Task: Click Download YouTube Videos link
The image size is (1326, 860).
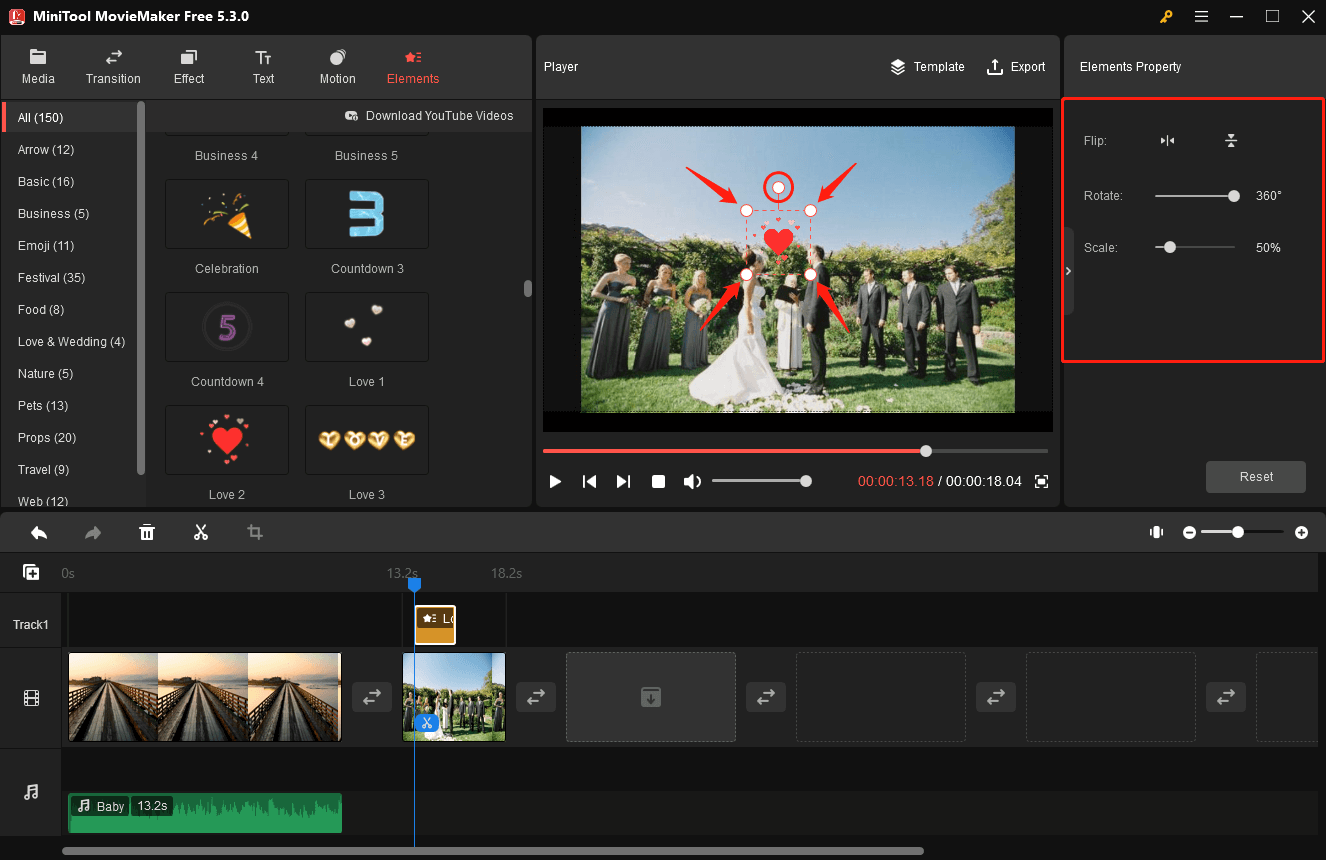Action: coord(429,116)
